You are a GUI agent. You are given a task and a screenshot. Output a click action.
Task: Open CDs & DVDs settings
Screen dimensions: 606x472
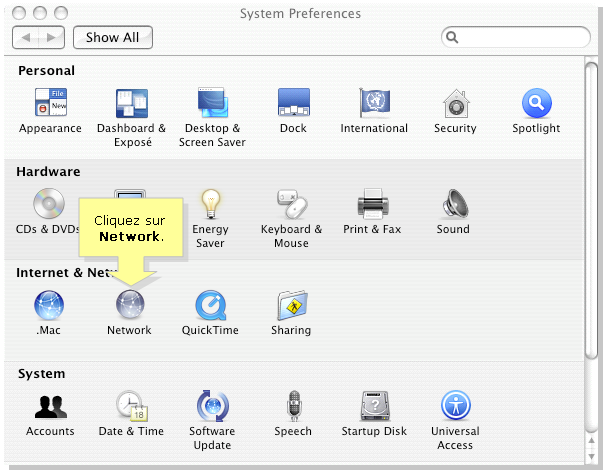[x=48, y=205]
